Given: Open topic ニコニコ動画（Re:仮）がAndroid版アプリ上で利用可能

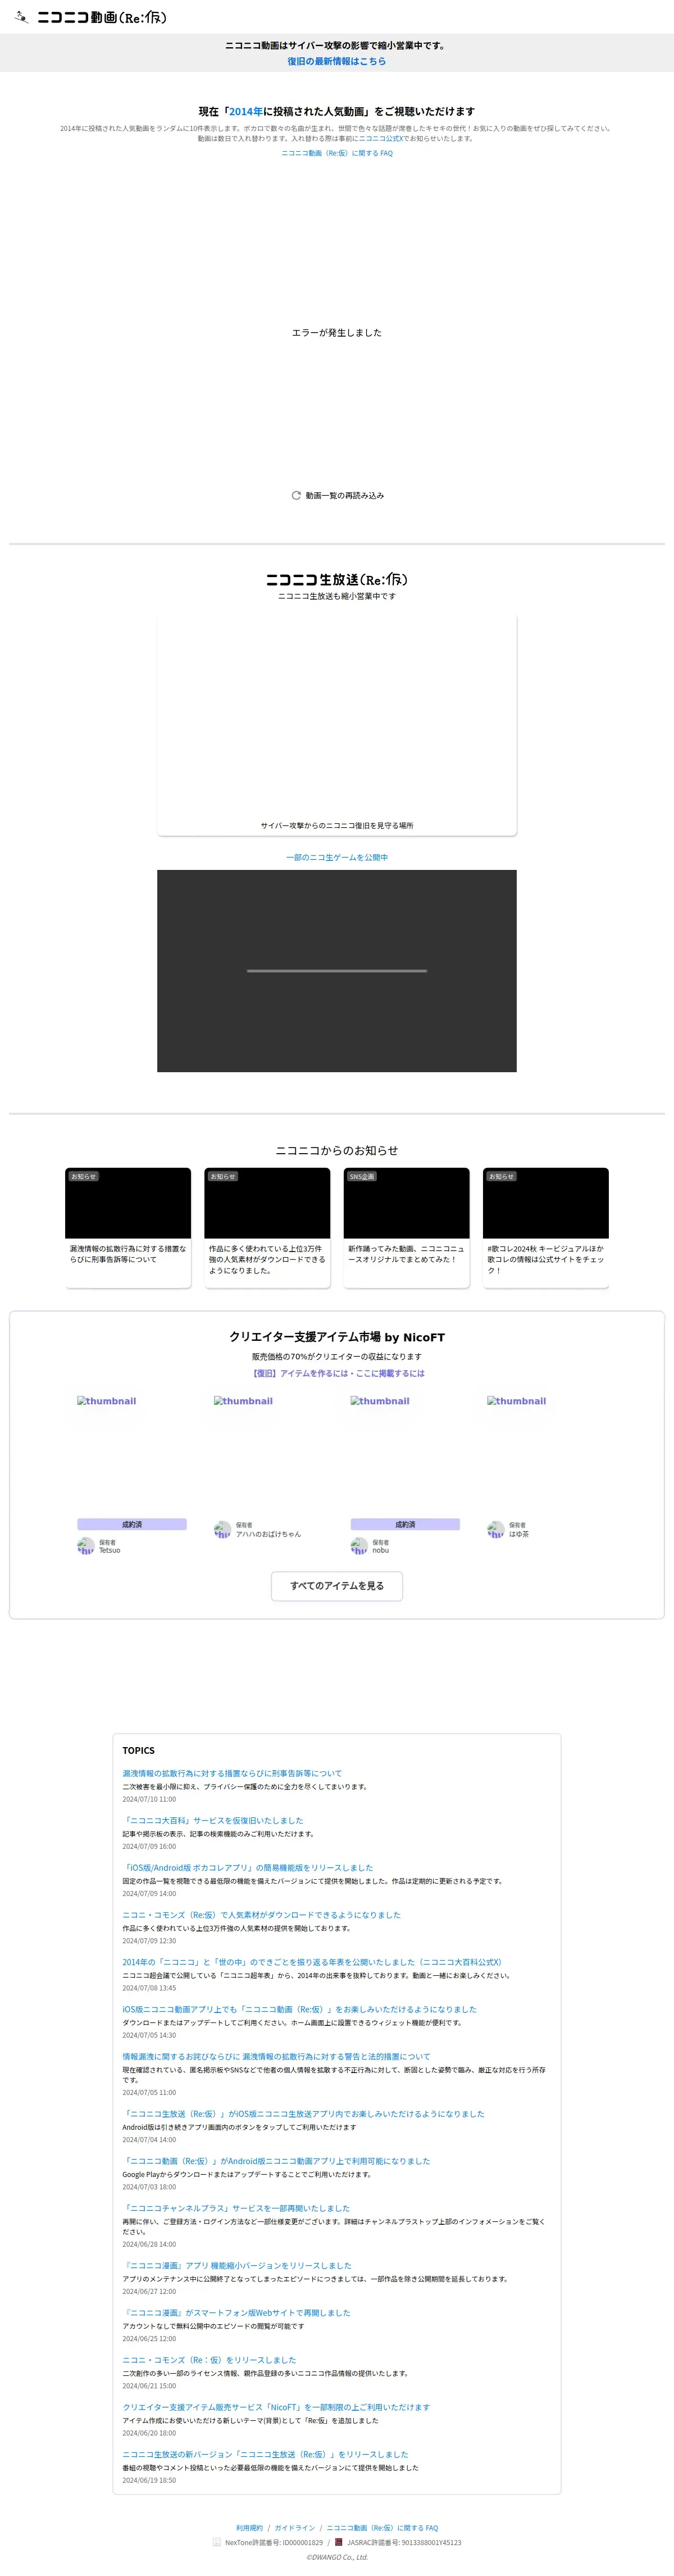Looking at the screenshot, I should pyautogui.click(x=277, y=2161).
